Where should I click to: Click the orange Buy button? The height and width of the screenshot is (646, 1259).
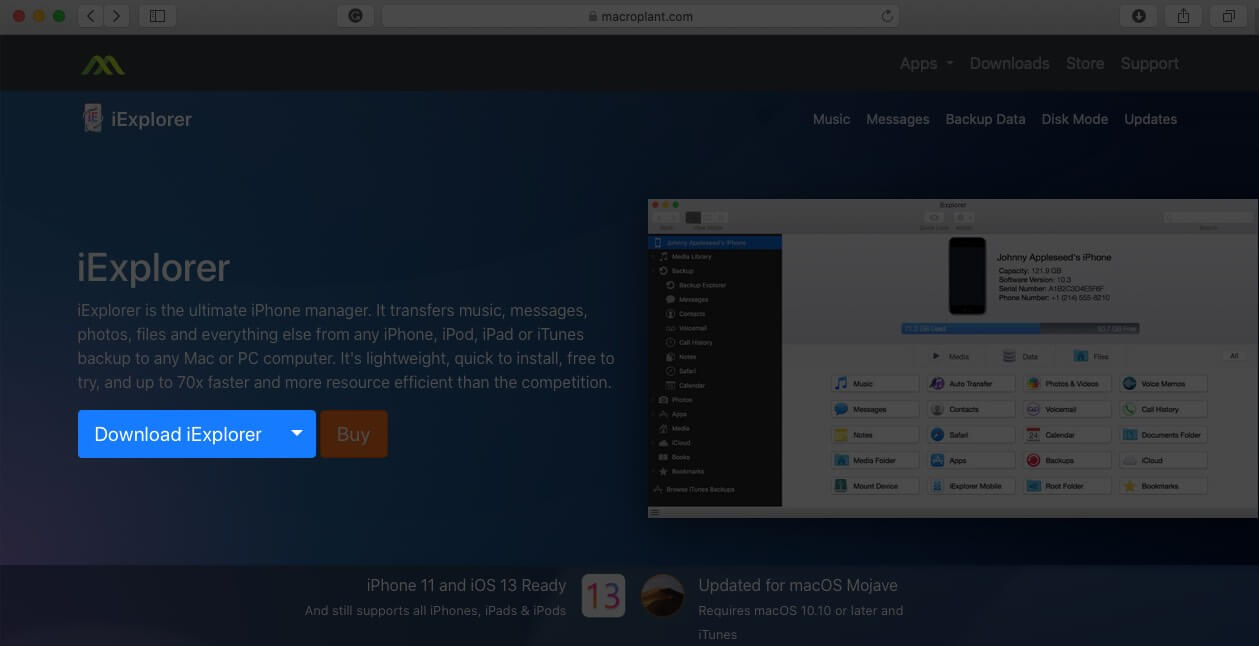click(x=353, y=434)
